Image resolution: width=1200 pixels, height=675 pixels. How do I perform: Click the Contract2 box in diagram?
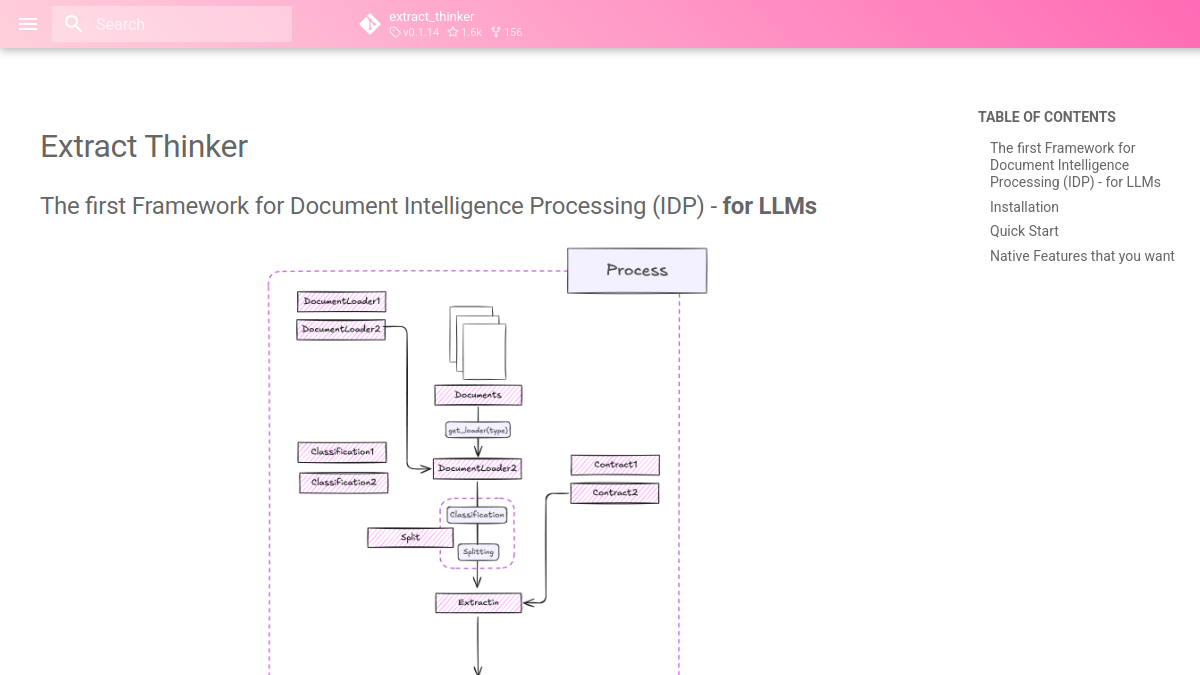tap(615, 493)
